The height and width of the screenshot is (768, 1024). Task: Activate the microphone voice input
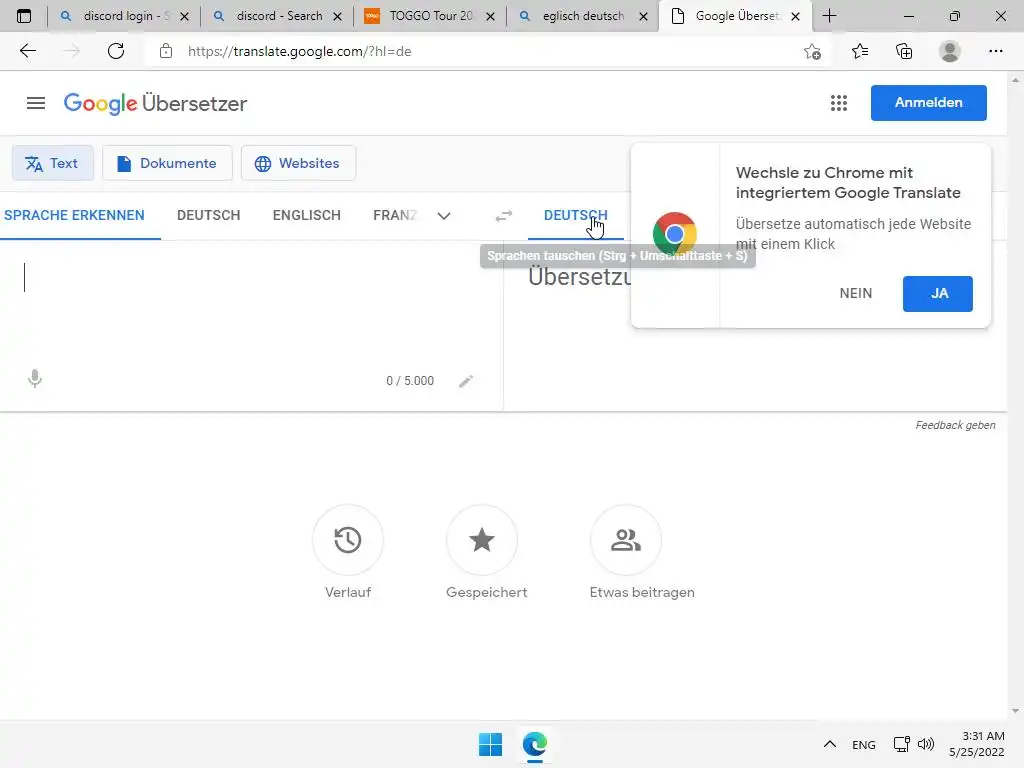pyautogui.click(x=35, y=379)
